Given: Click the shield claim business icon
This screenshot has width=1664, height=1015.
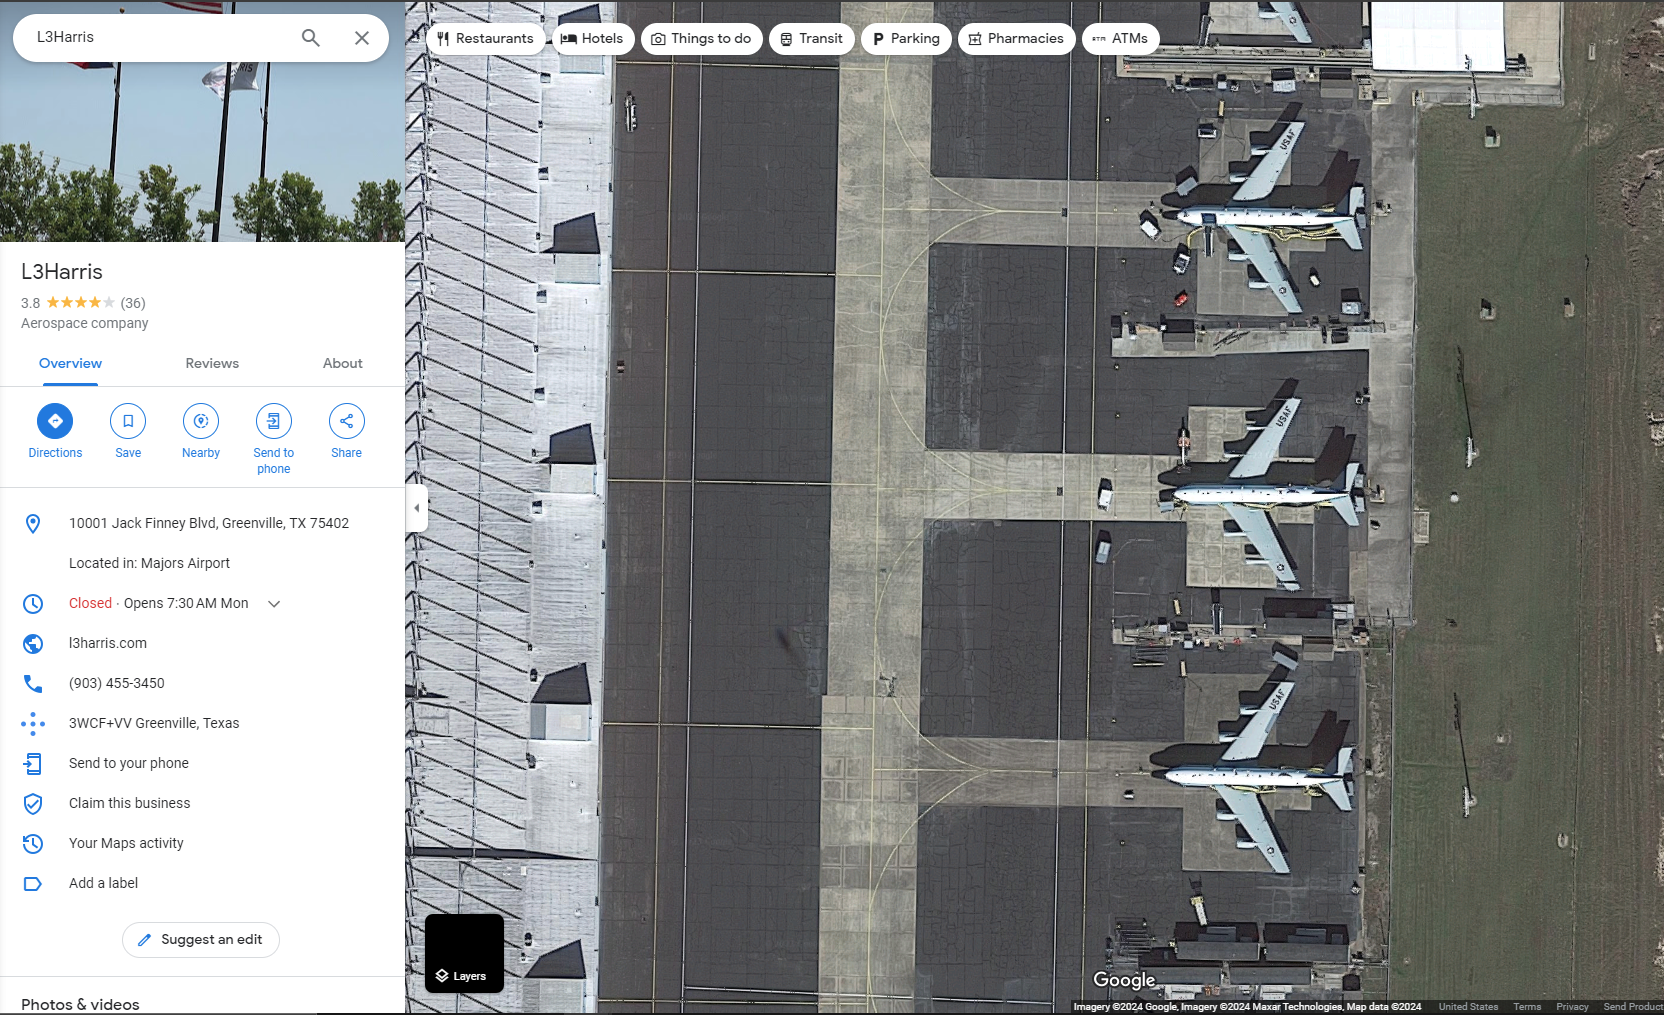Looking at the screenshot, I should [x=33, y=803].
